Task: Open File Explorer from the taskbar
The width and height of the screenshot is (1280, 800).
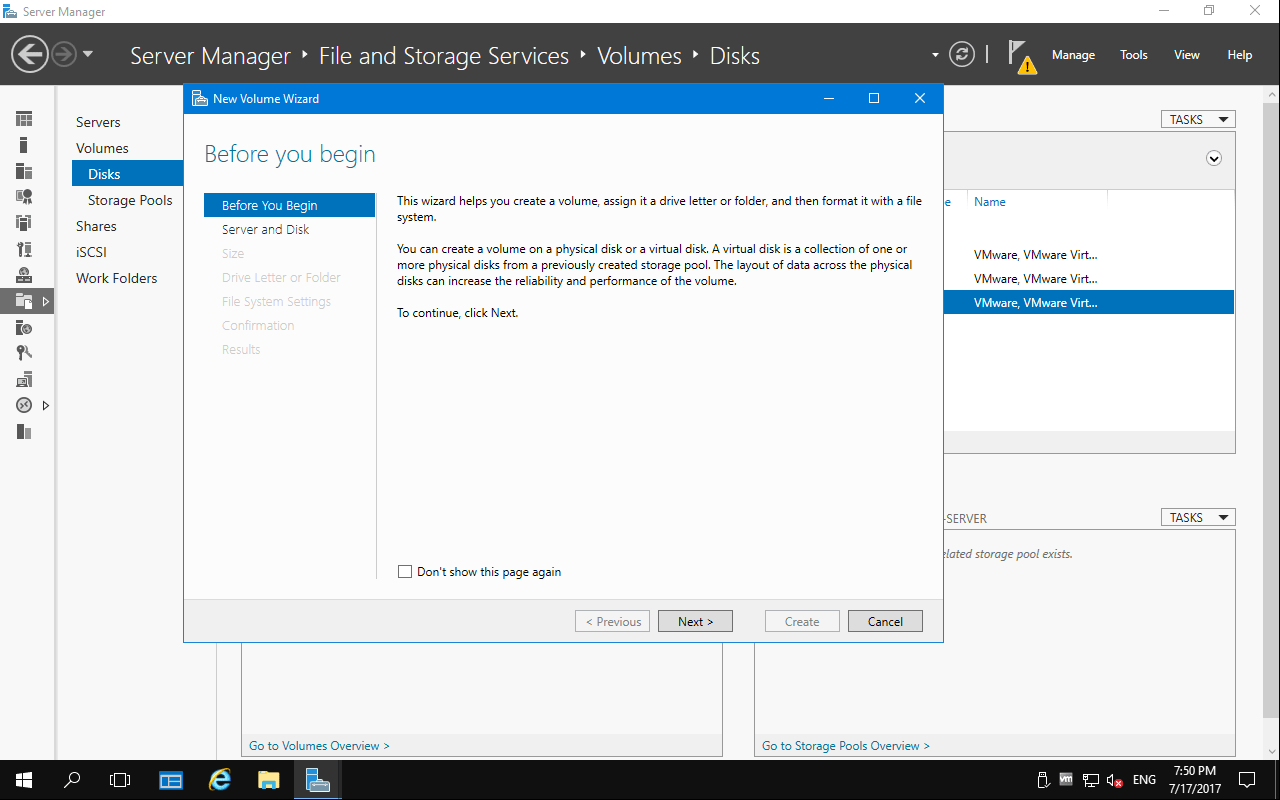Action: click(269, 779)
